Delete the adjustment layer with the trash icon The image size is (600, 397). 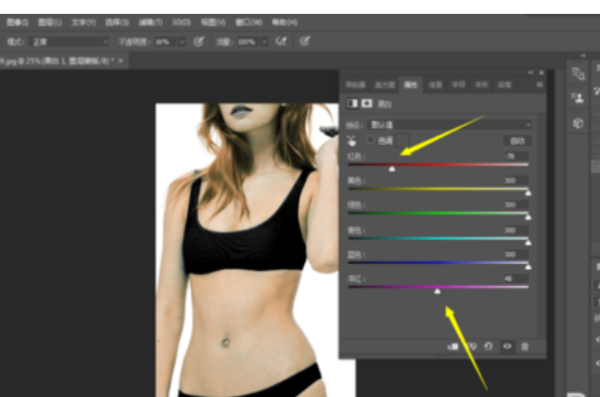tap(525, 346)
